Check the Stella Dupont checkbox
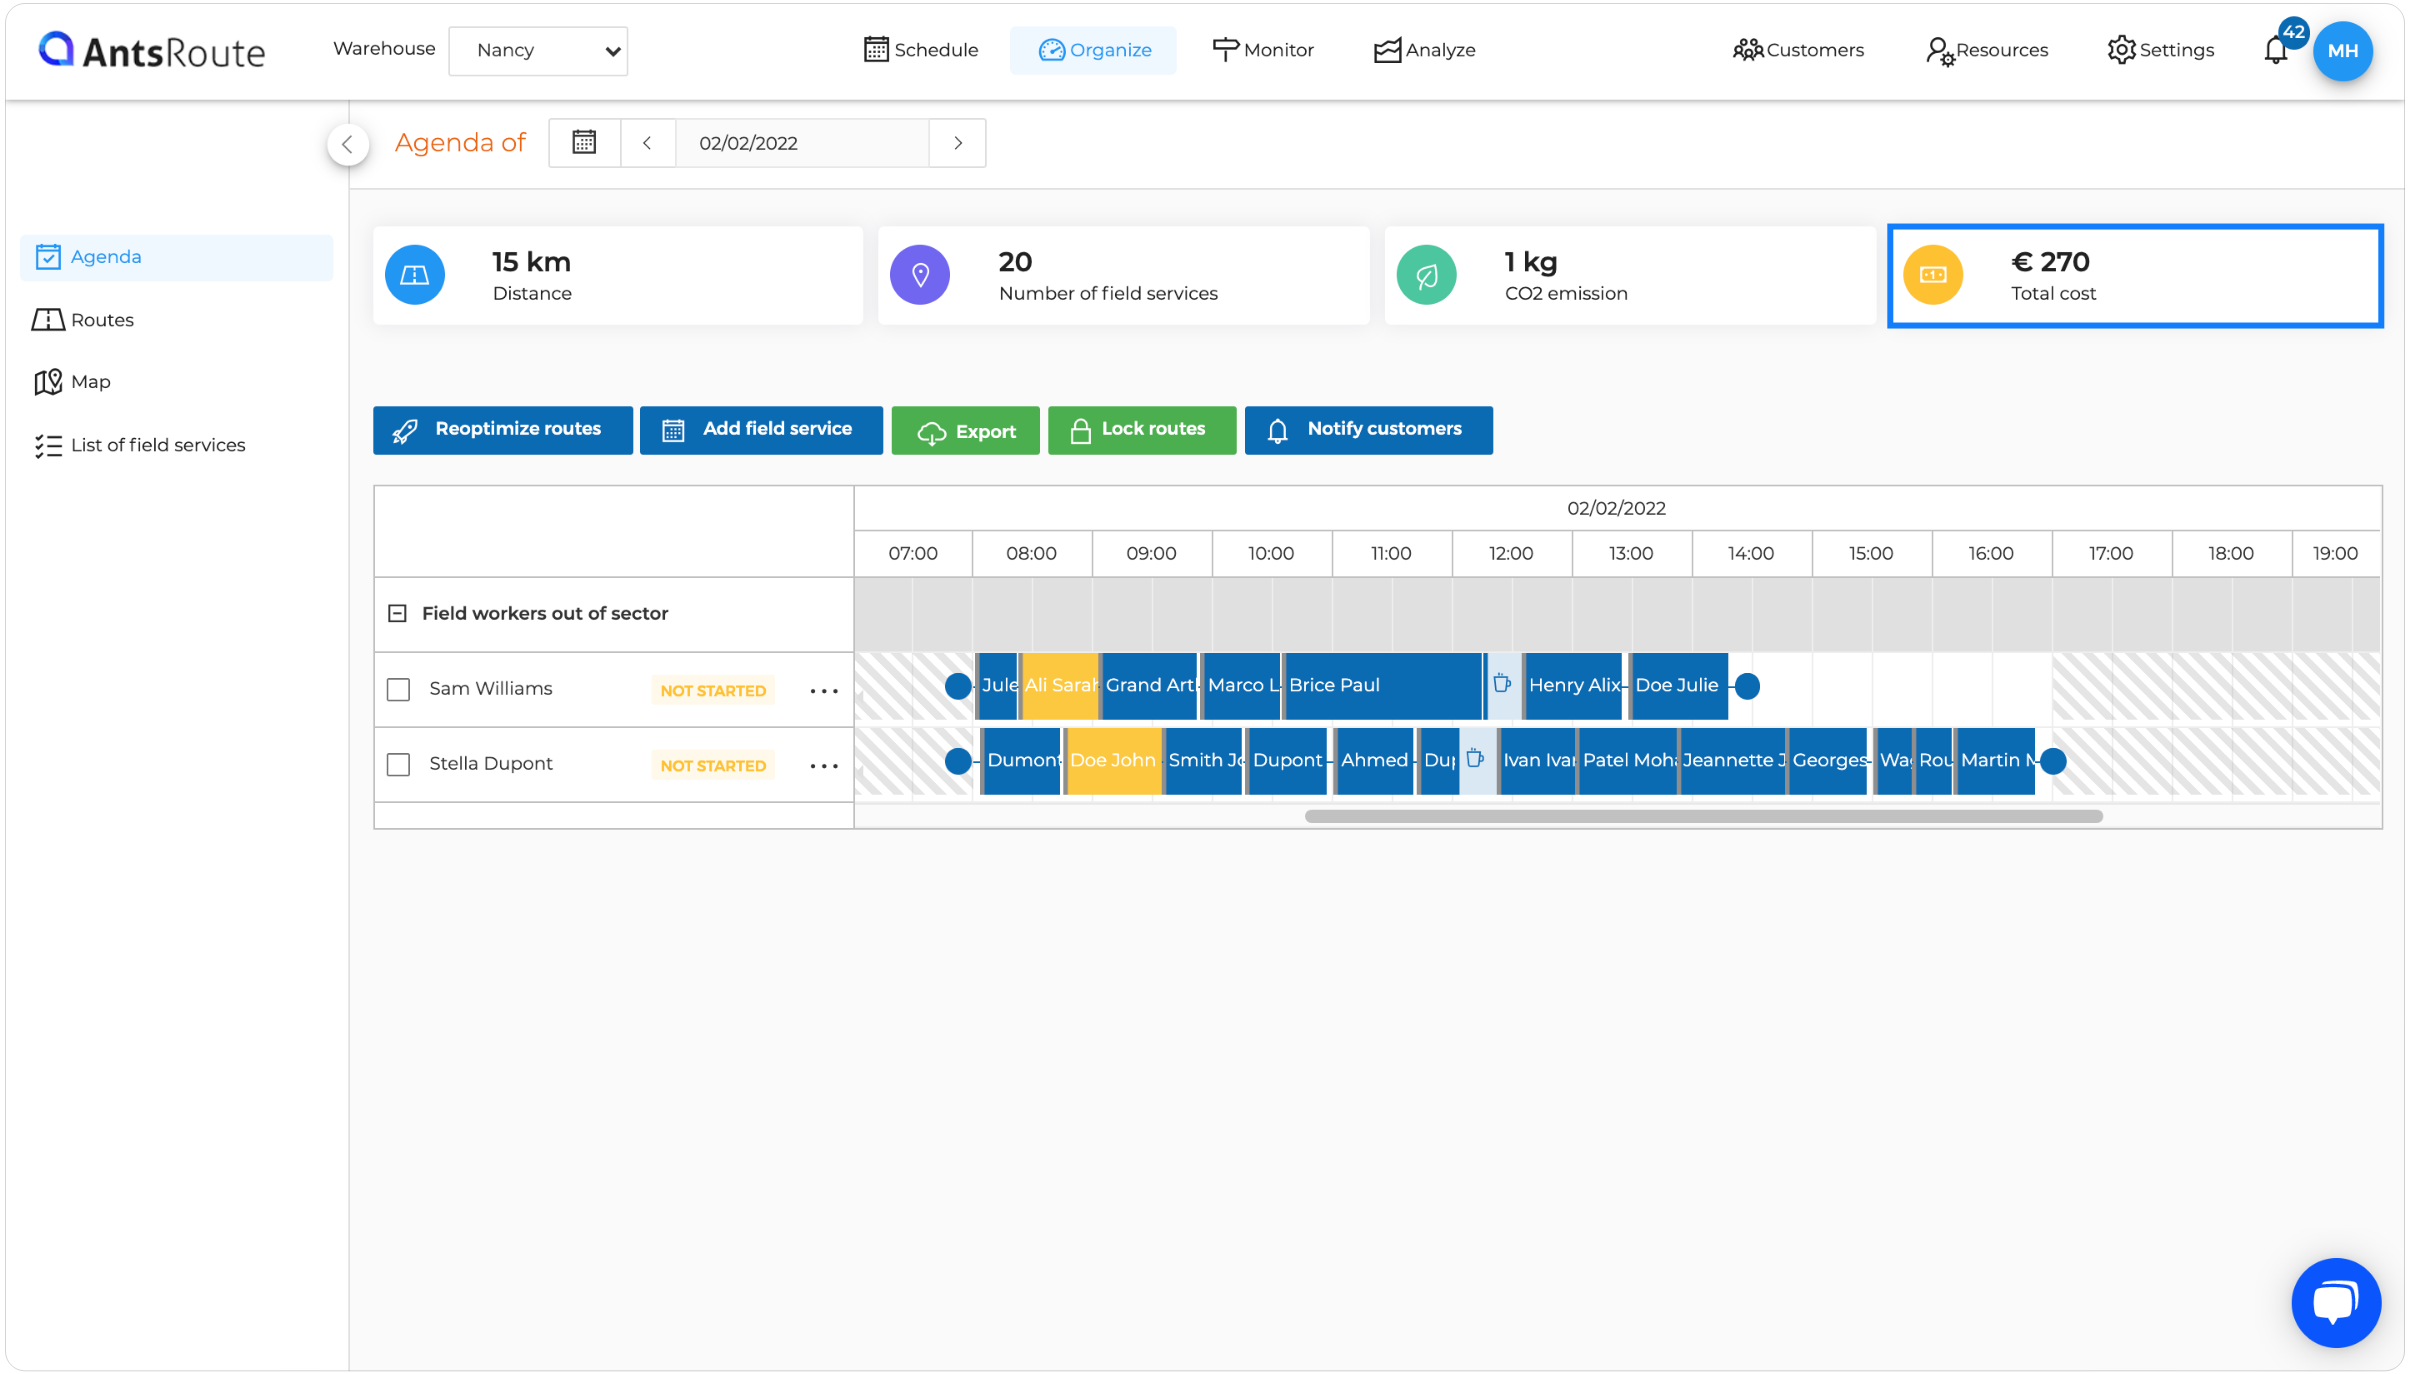The image size is (2409, 1374). click(399, 765)
